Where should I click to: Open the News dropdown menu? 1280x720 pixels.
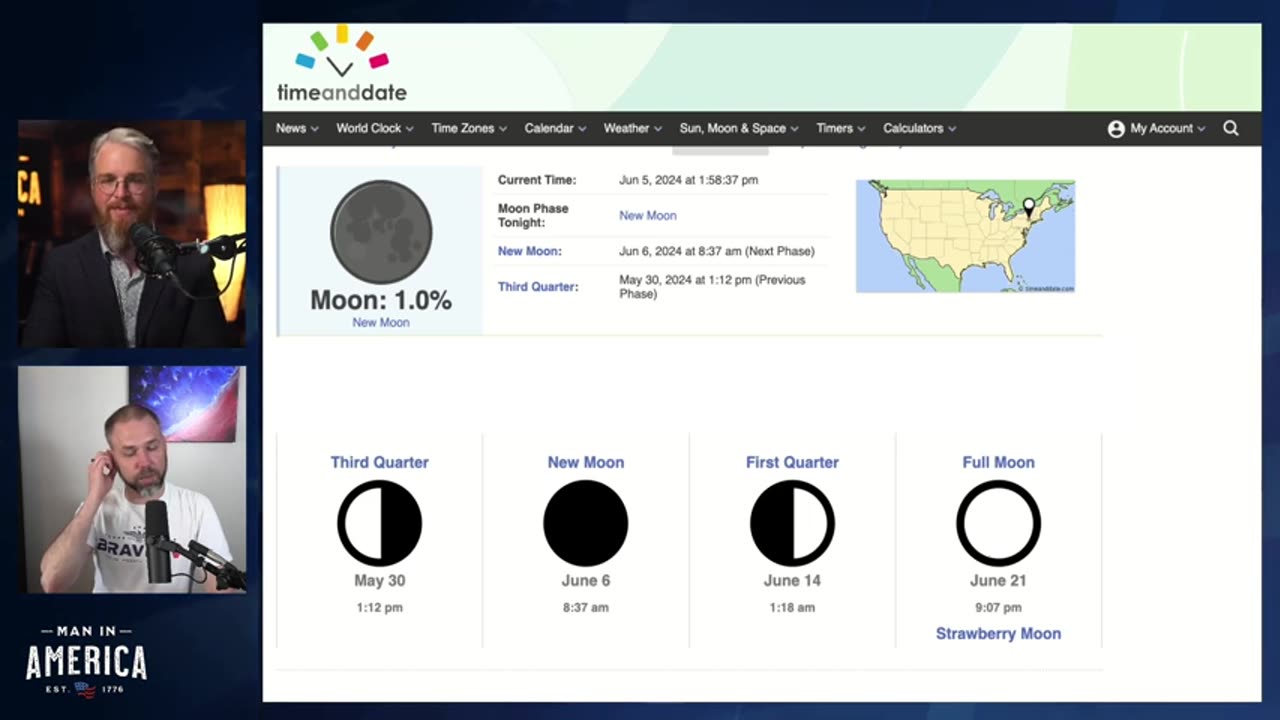pyautogui.click(x=297, y=128)
